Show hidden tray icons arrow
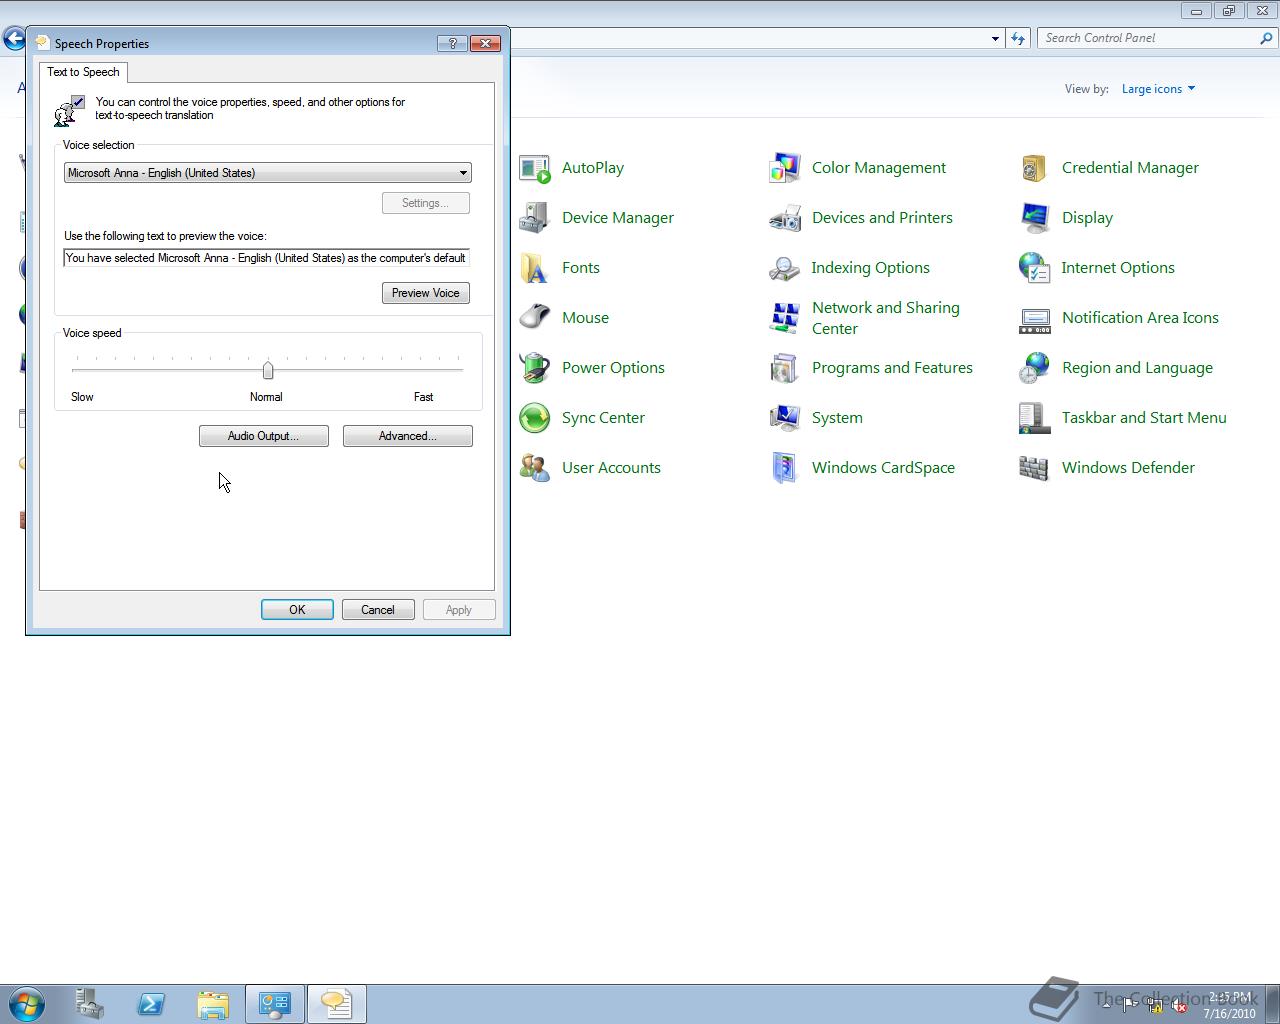The image size is (1280, 1024). pos(1105,1006)
